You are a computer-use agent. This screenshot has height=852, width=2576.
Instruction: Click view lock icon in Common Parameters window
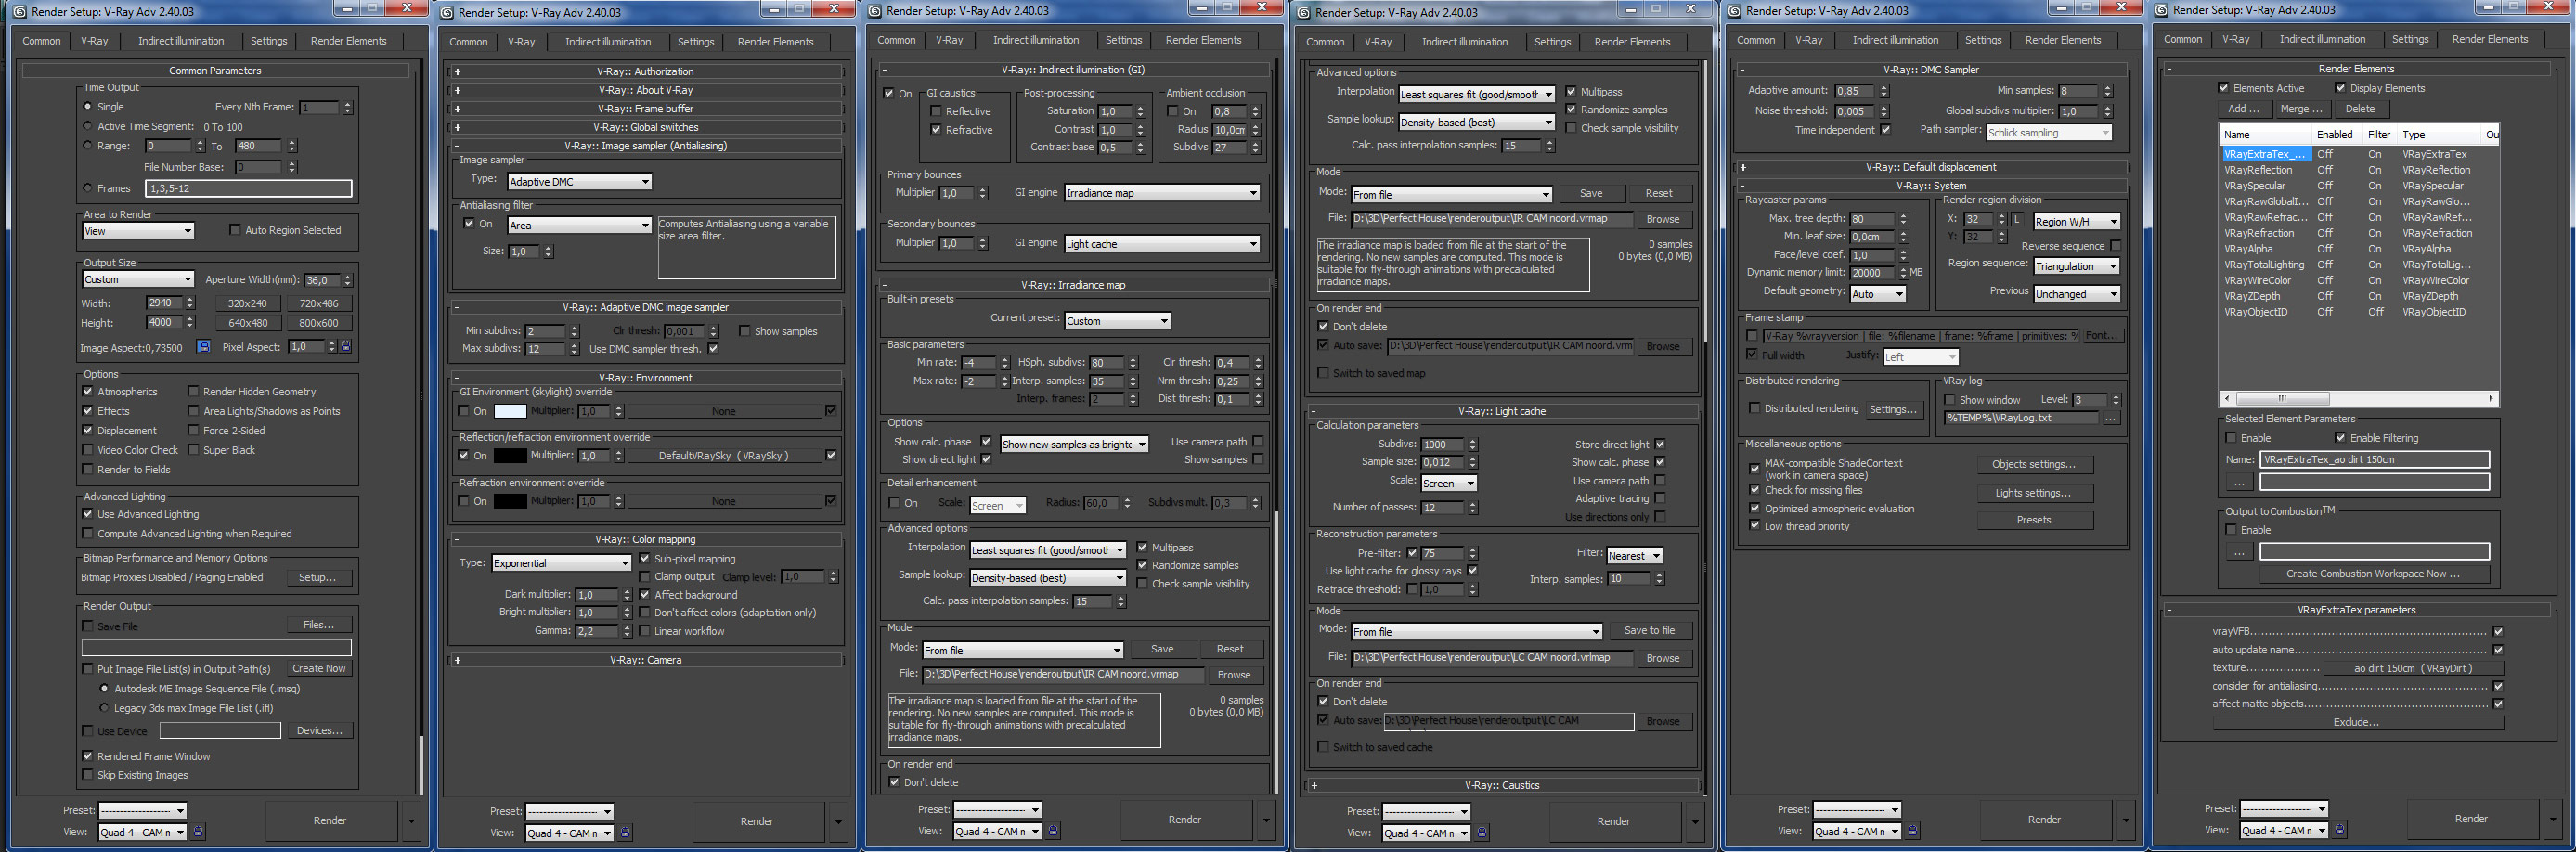tap(198, 831)
